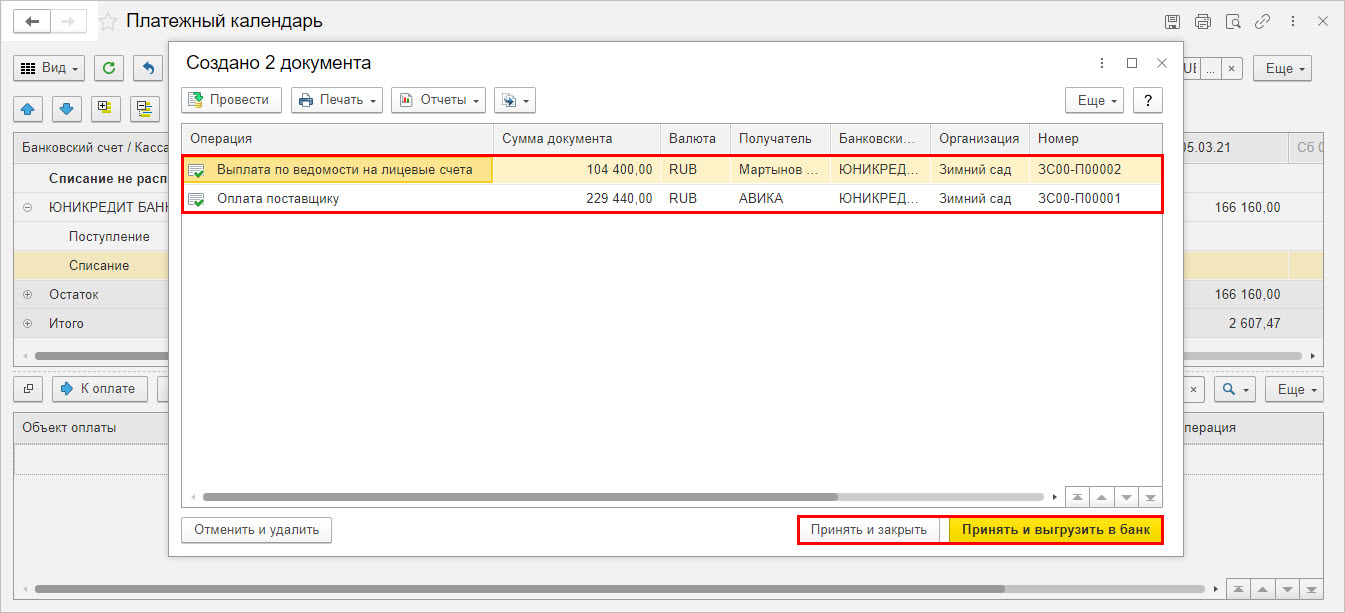Image resolution: width=1345 pixels, height=613 pixels.
Task: Click the move down blue arrow icon
Action: [x=66, y=108]
